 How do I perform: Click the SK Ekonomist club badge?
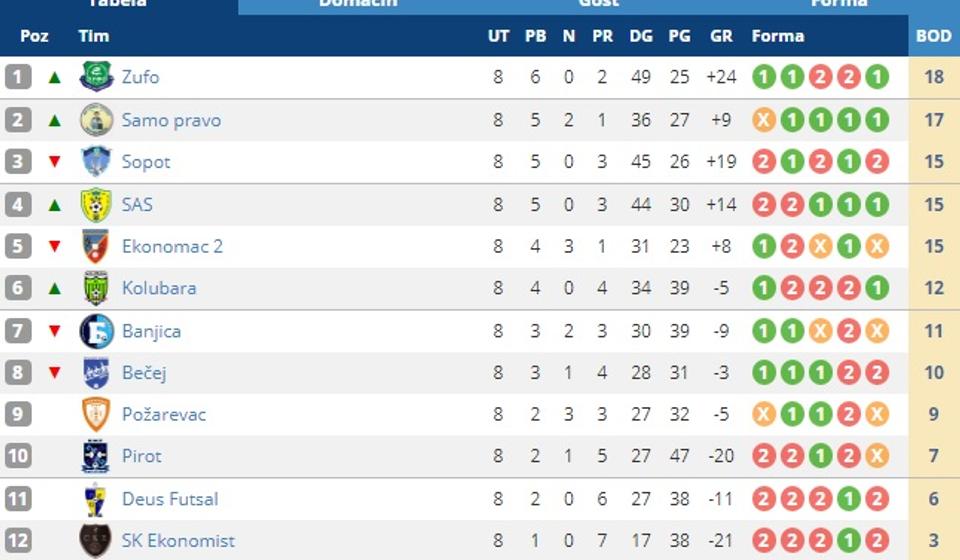tap(96, 541)
